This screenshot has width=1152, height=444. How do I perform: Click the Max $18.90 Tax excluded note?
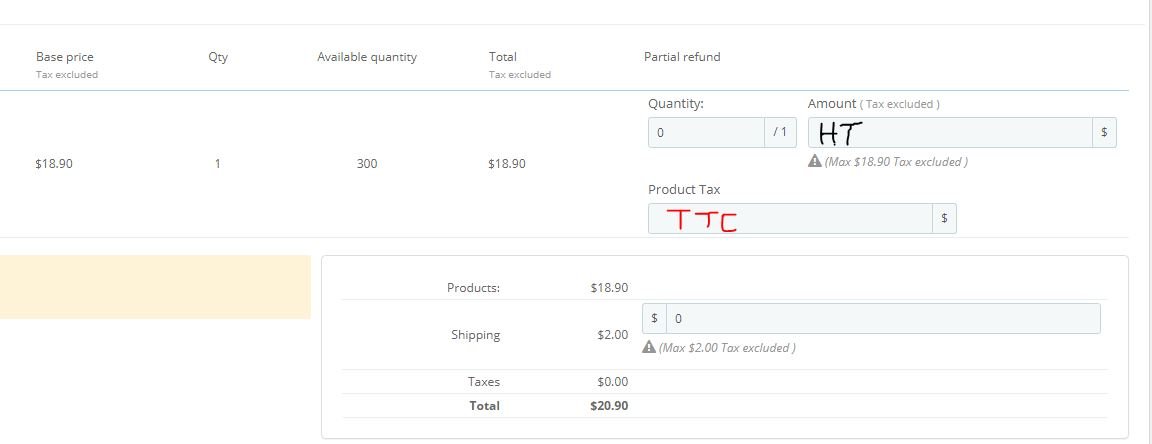896,161
